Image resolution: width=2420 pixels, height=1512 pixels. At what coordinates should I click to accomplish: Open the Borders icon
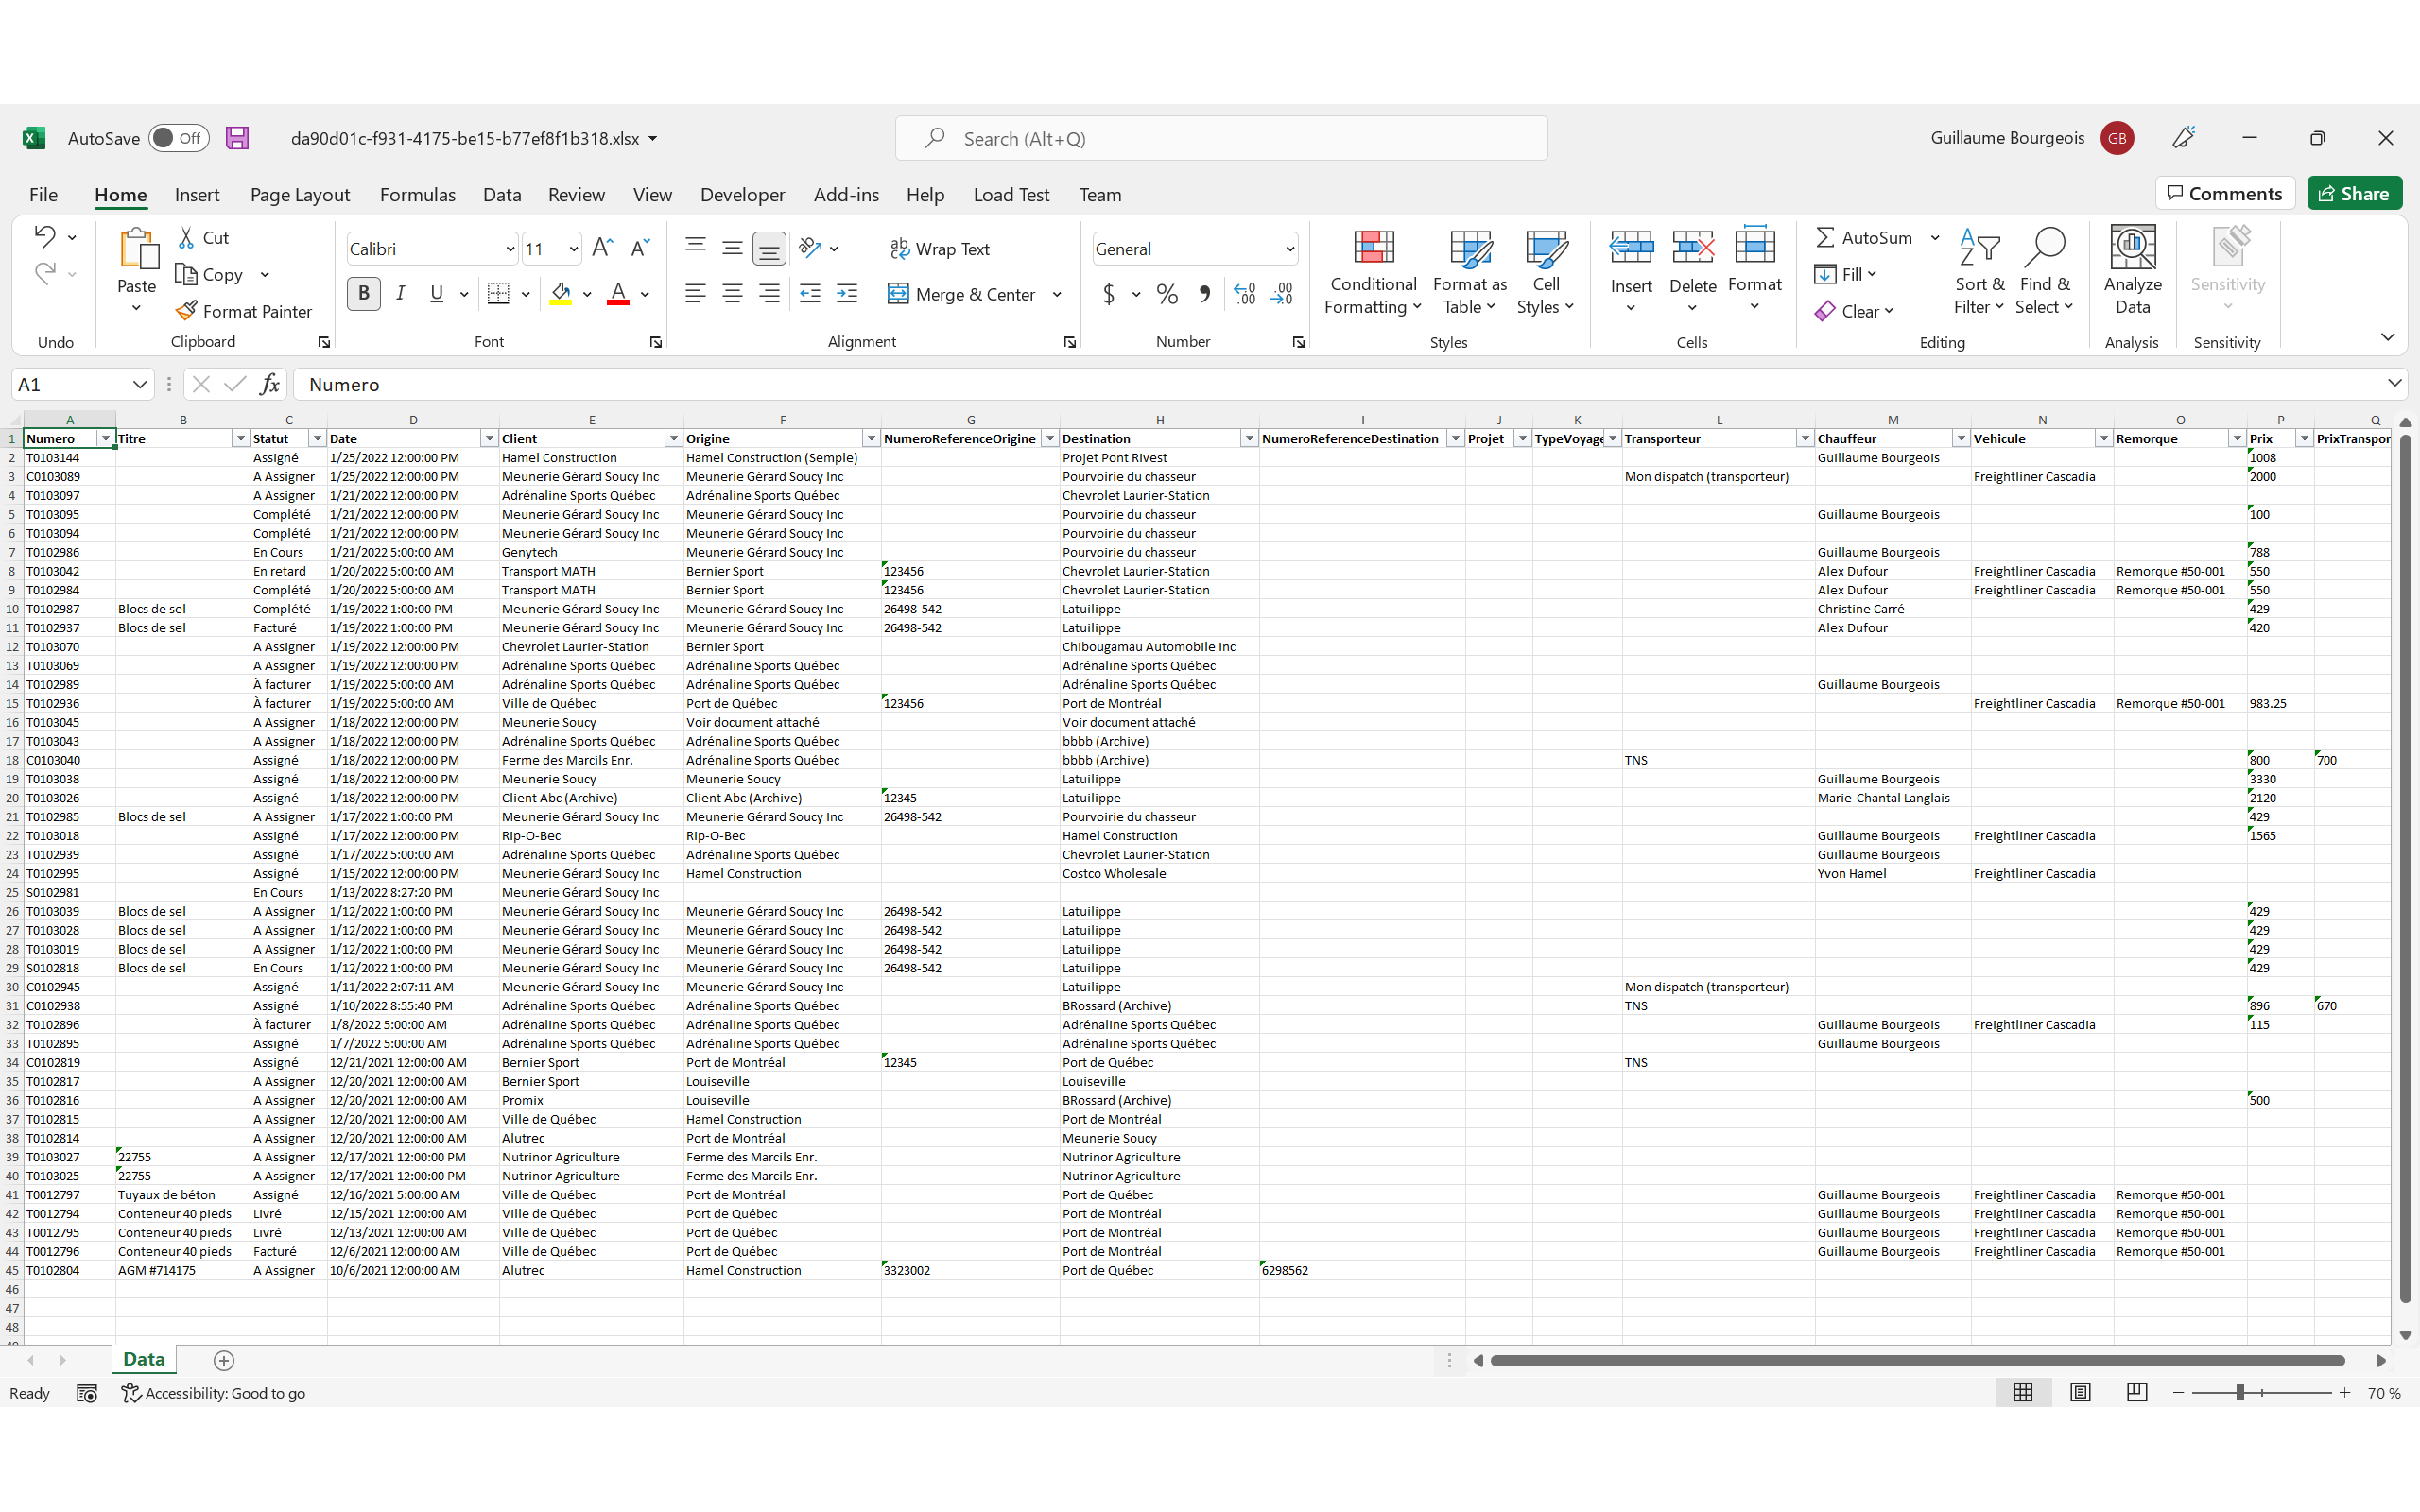pos(498,294)
